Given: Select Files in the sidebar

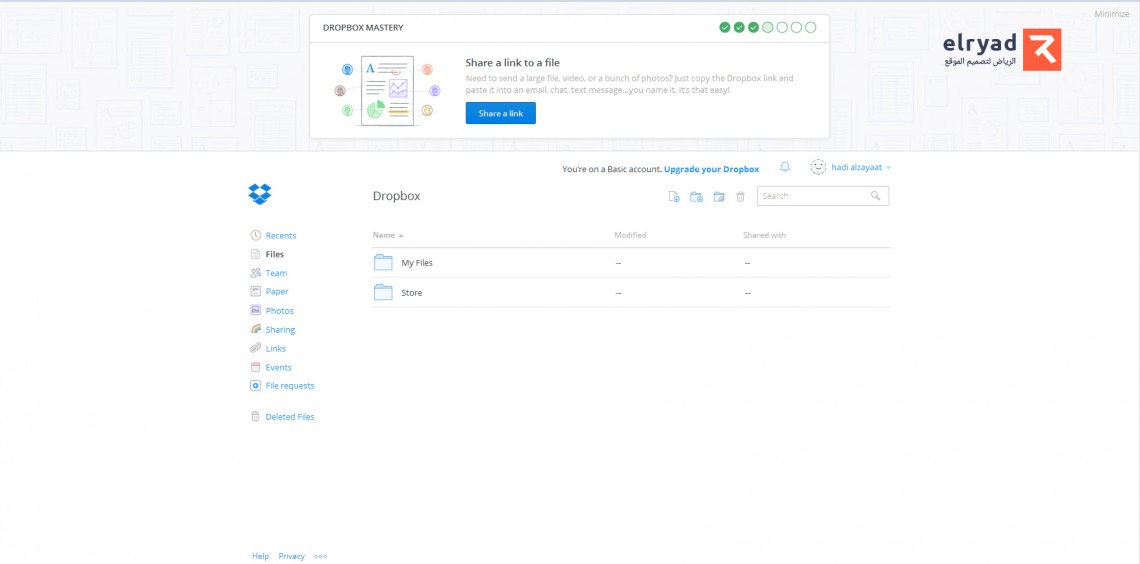Looking at the screenshot, I should pyautogui.click(x=275, y=254).
